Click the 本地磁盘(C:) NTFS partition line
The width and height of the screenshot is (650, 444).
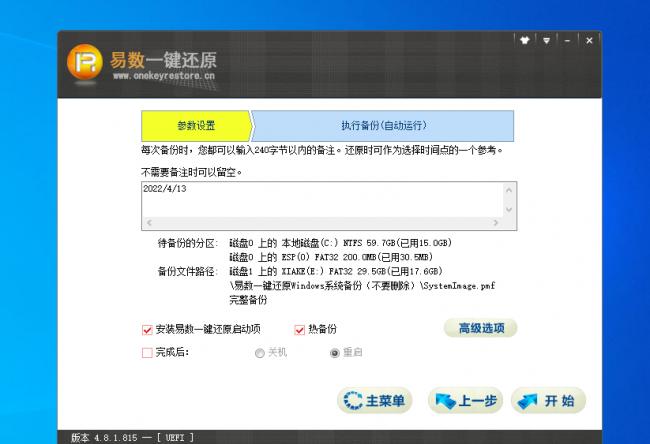tap(340, 243)
